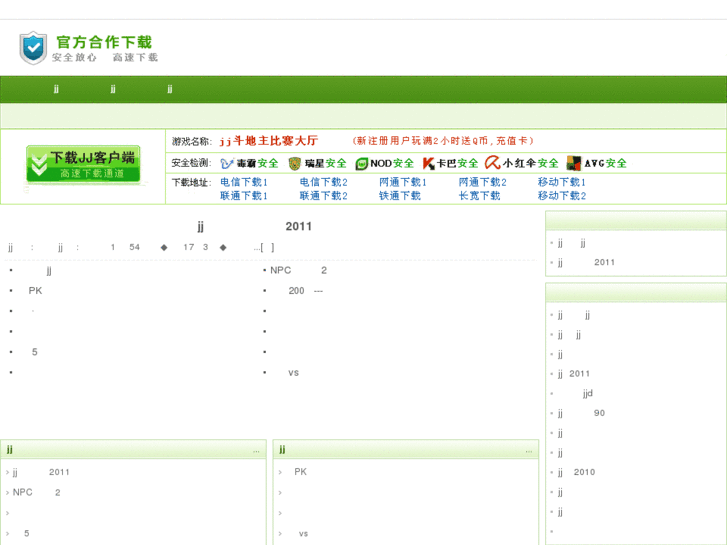Open the 移动下载2 download link
This screenshot has height=545, width=727.
(x=561, y=196)
